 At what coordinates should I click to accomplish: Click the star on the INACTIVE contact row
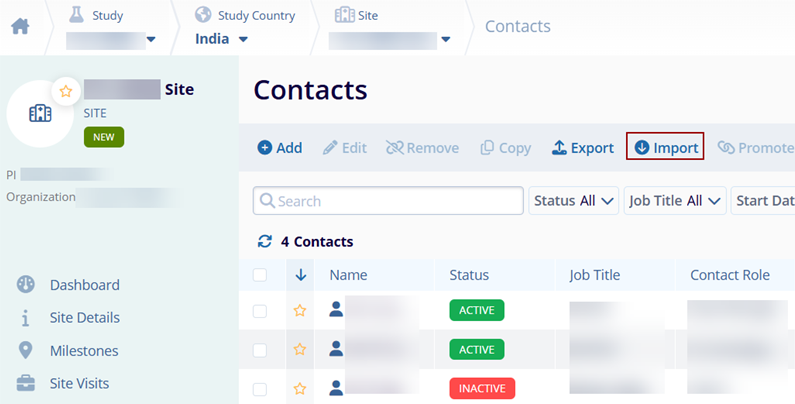pos(299,388)
